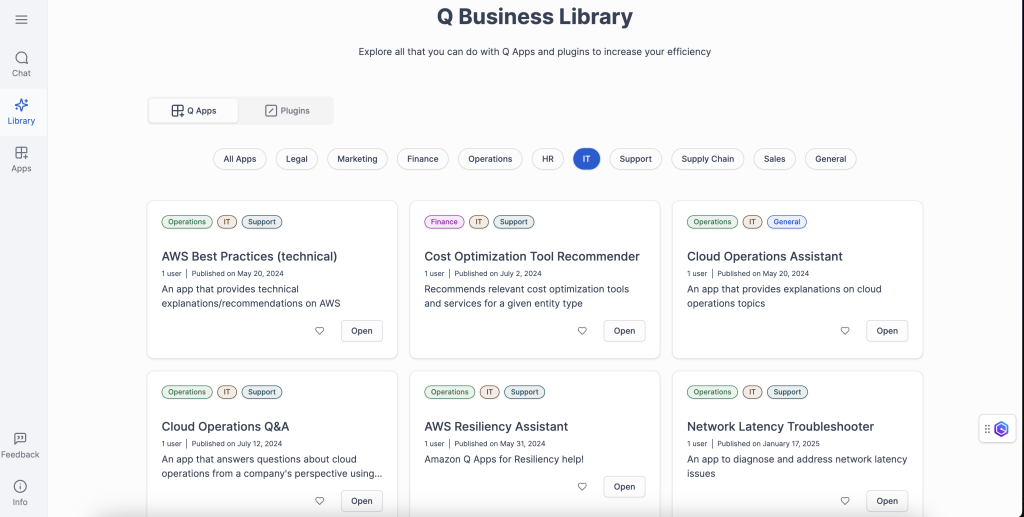Open Apps in the sidebar
The width and height of the screenshot is (1024, 517).
click(22, 160)
